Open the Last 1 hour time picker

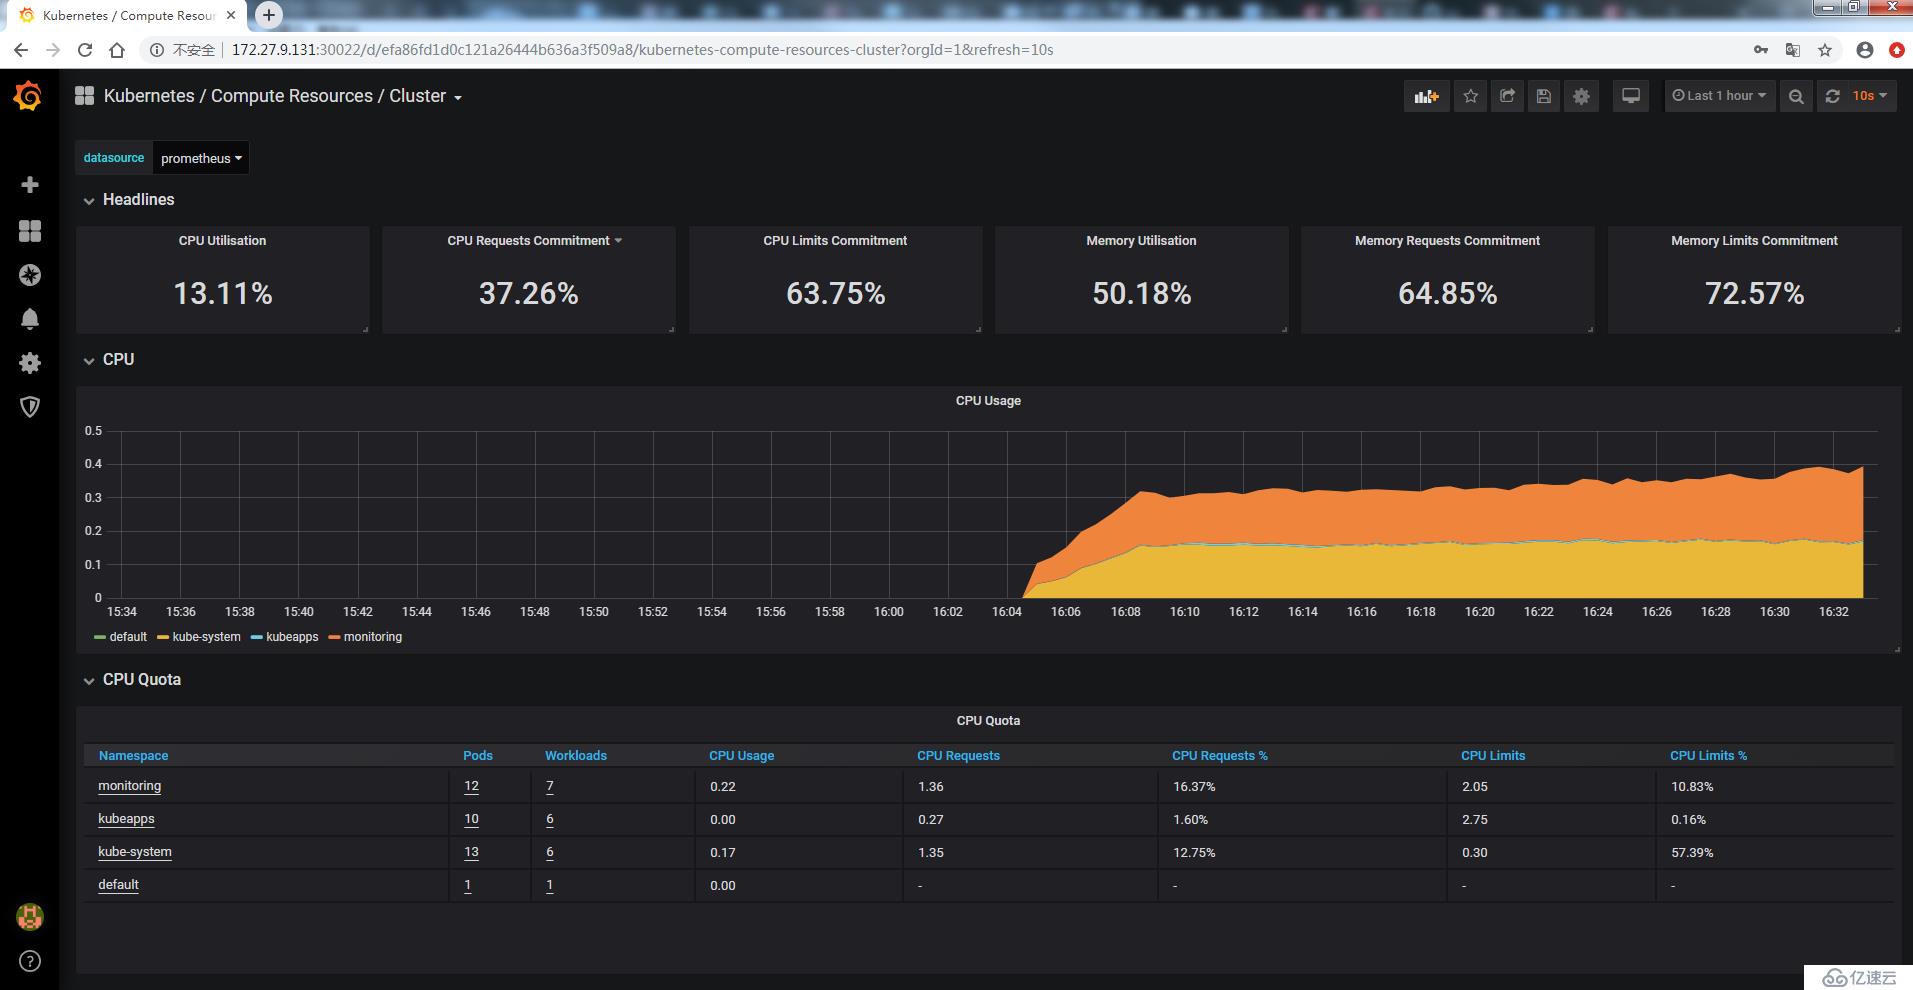click(1719, 96)
